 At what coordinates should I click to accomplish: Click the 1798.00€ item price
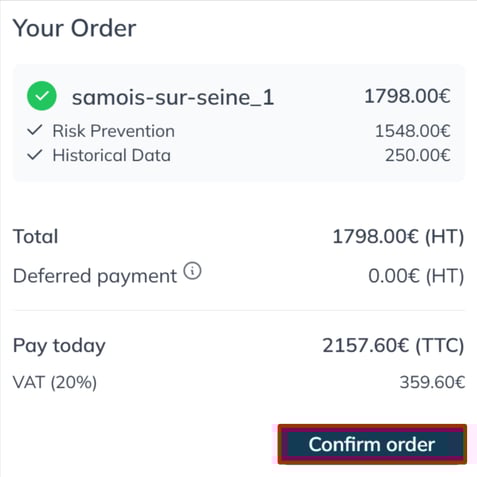(407, 96)
